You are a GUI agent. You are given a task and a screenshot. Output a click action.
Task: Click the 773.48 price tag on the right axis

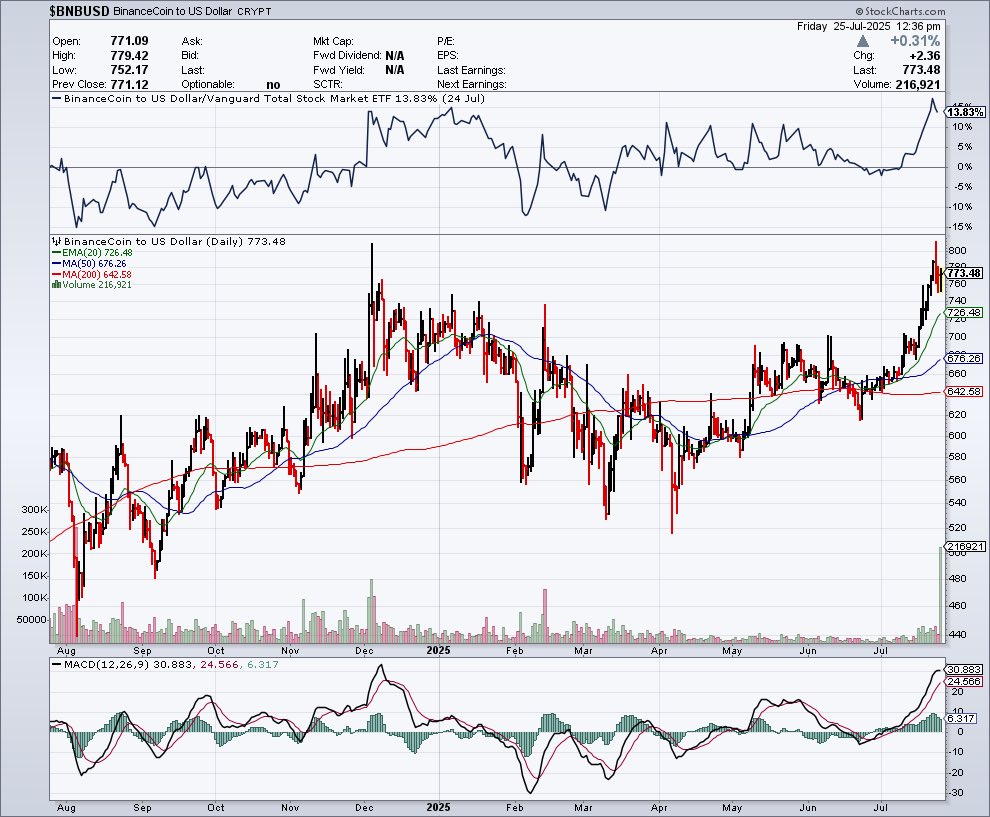click(x=965, y=273)
